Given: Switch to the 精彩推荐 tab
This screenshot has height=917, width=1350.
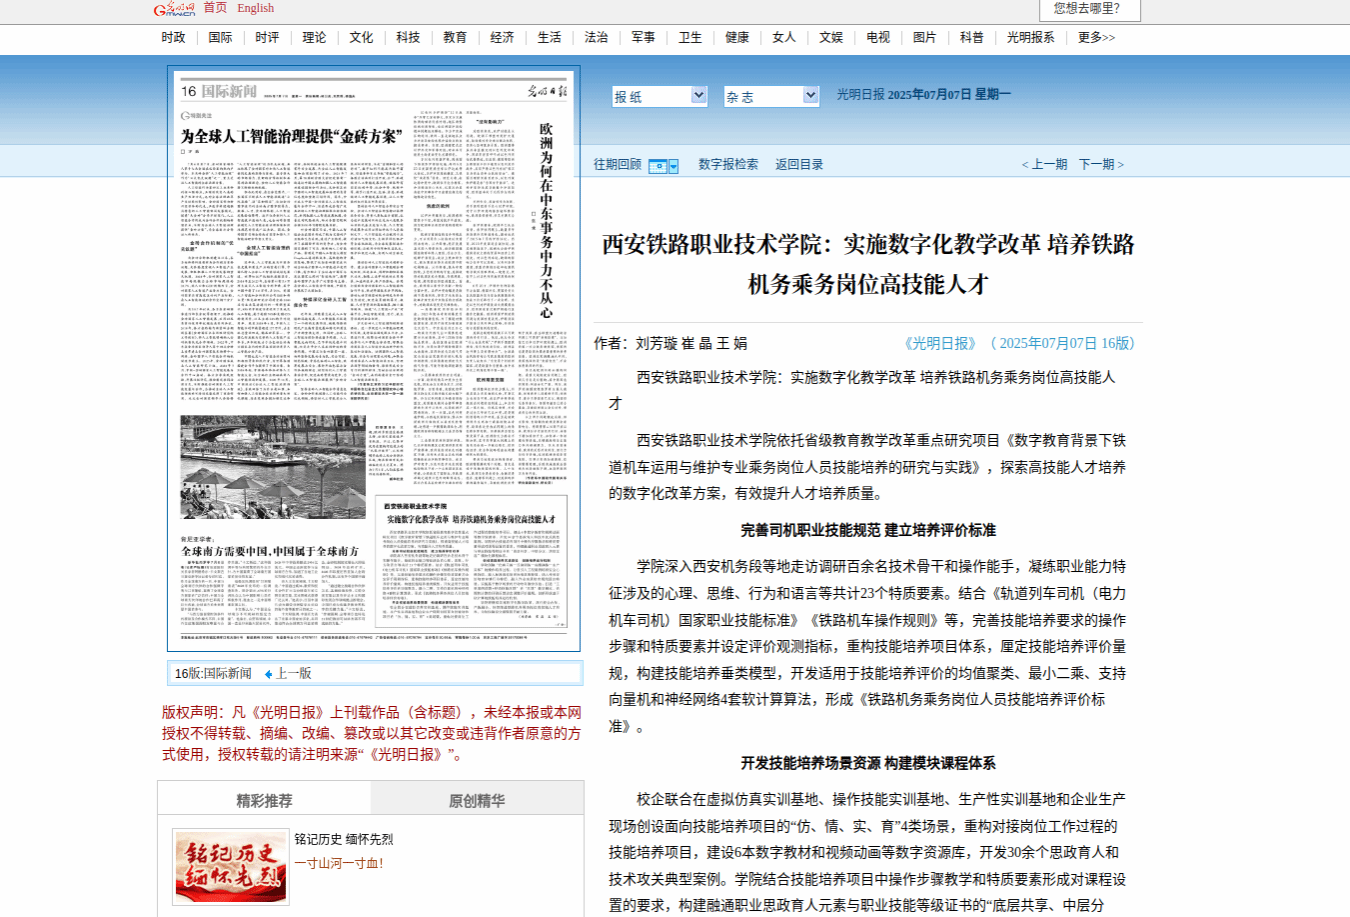Looking at the screenshot, I should [x=264, y=800].
